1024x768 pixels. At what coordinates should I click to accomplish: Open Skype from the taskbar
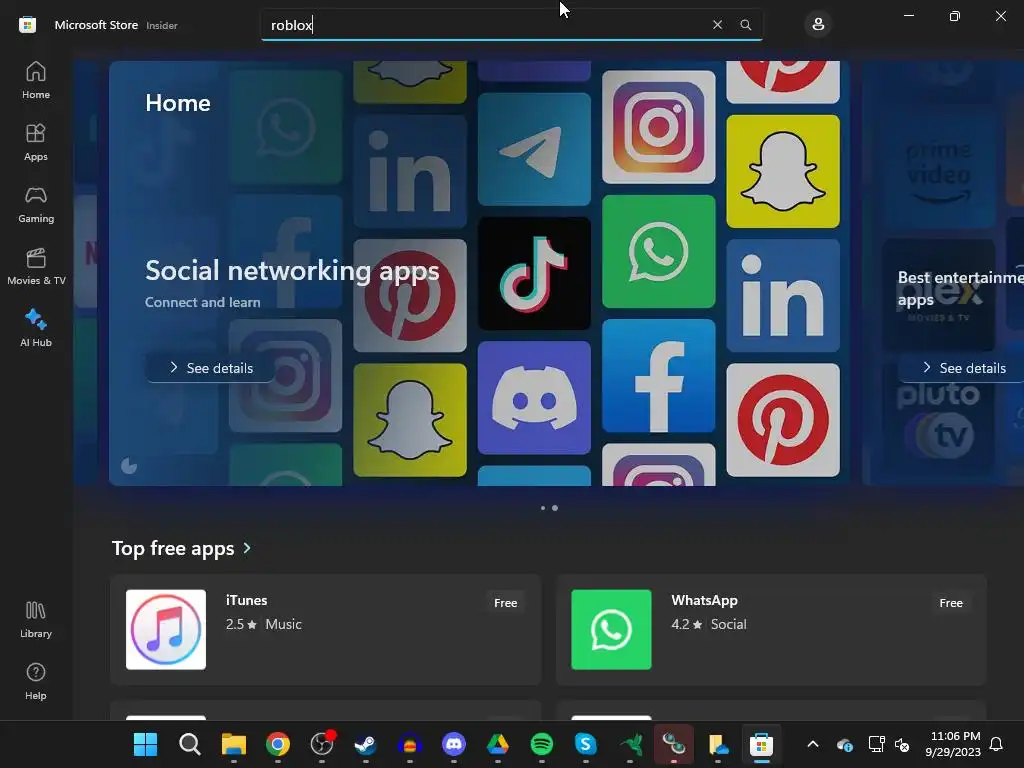point(586,744)
